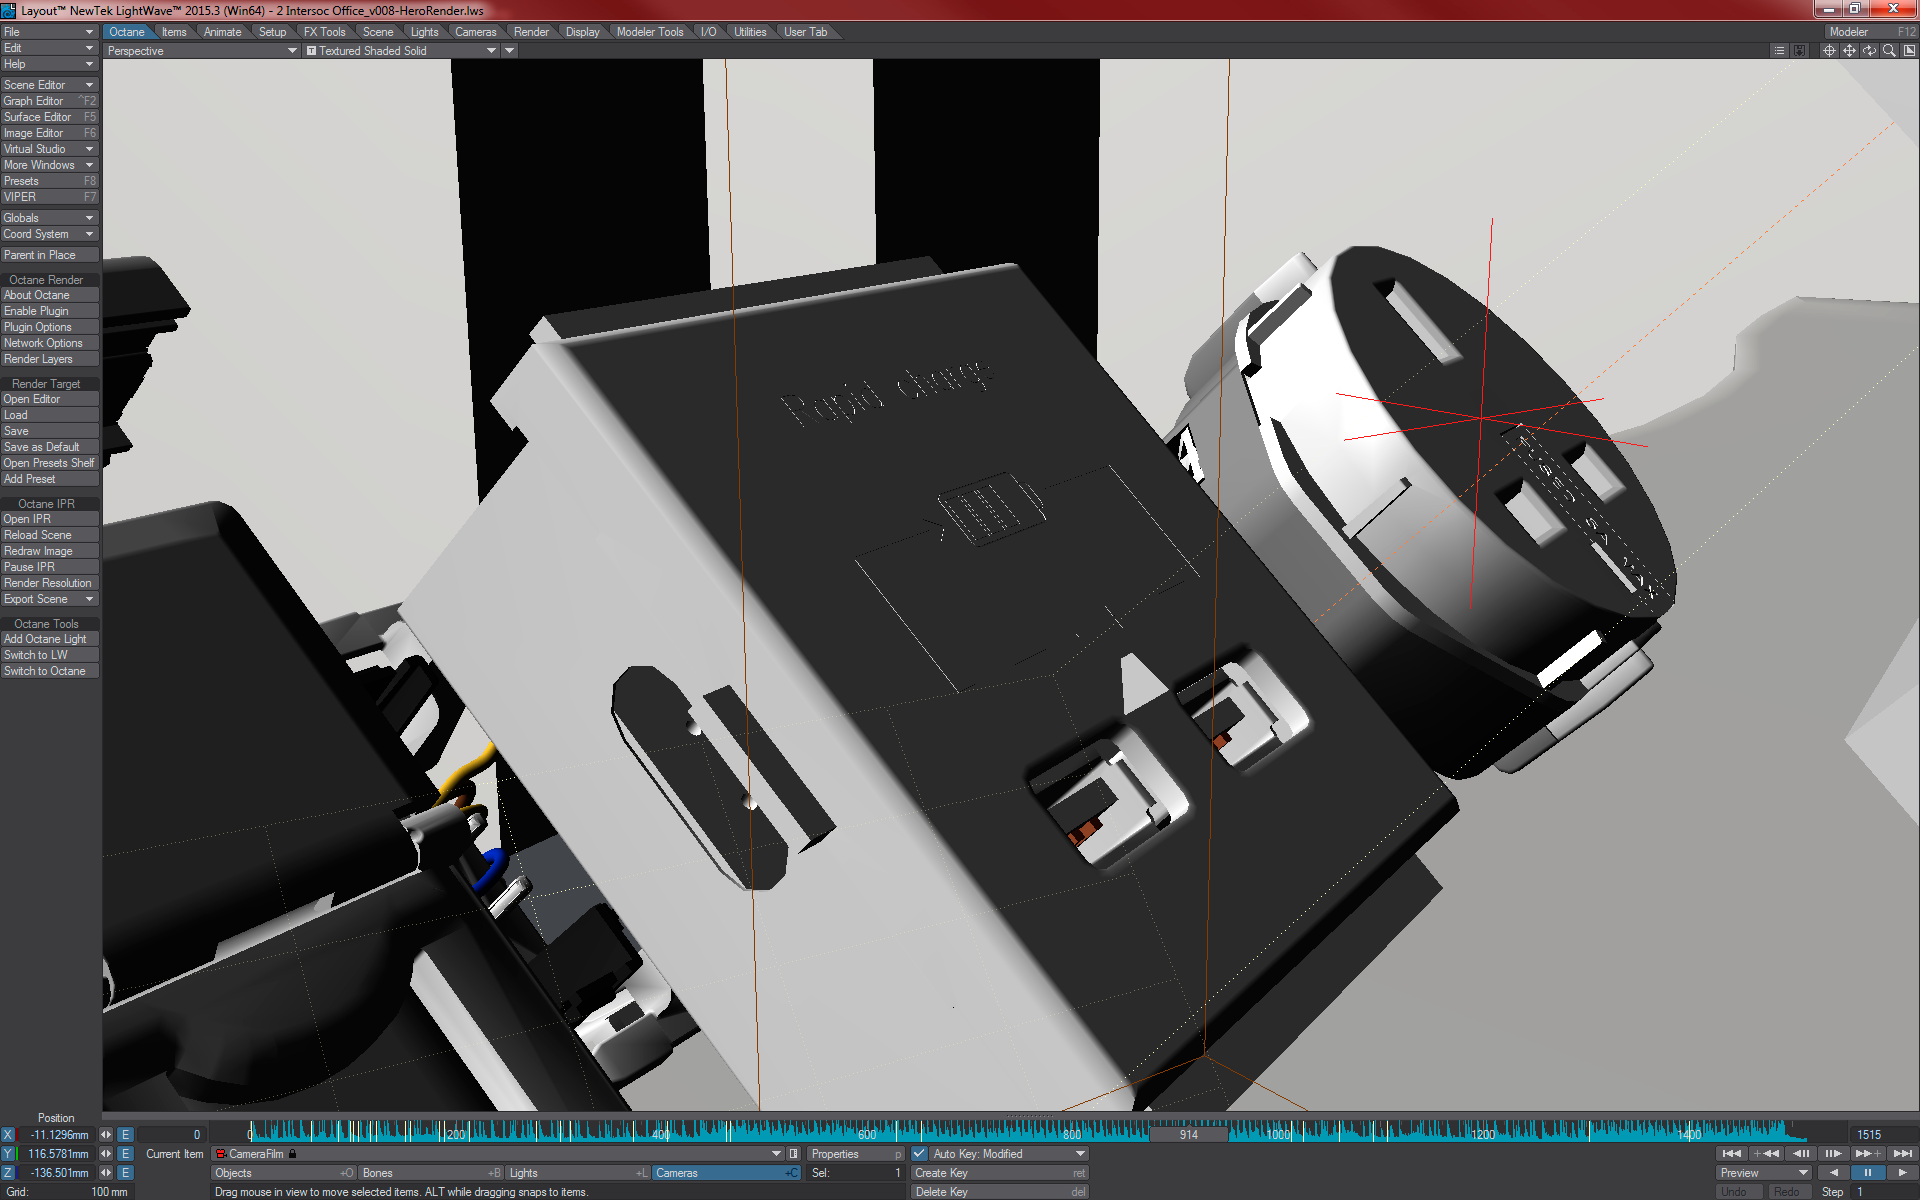This screenshot has height=1200, width=1920.
Task: Click the viewport zoom magnifier icon
Action: point(1889,51)
